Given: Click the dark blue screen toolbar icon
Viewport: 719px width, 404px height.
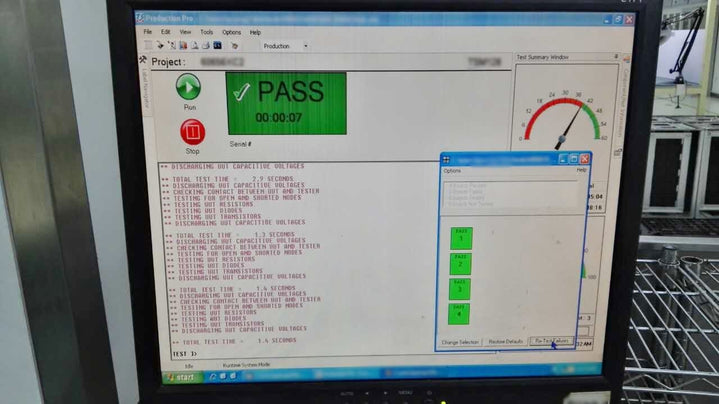Looking at the screenshot, I should point(217,45).
